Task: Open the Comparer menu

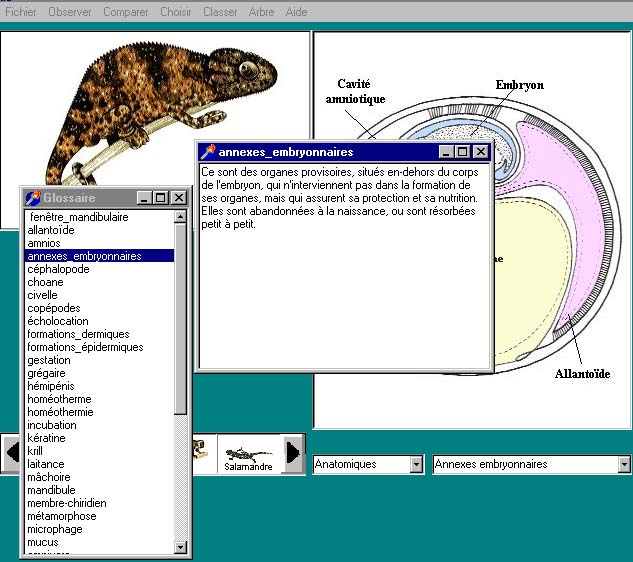Action: click(x=125, y=12)
